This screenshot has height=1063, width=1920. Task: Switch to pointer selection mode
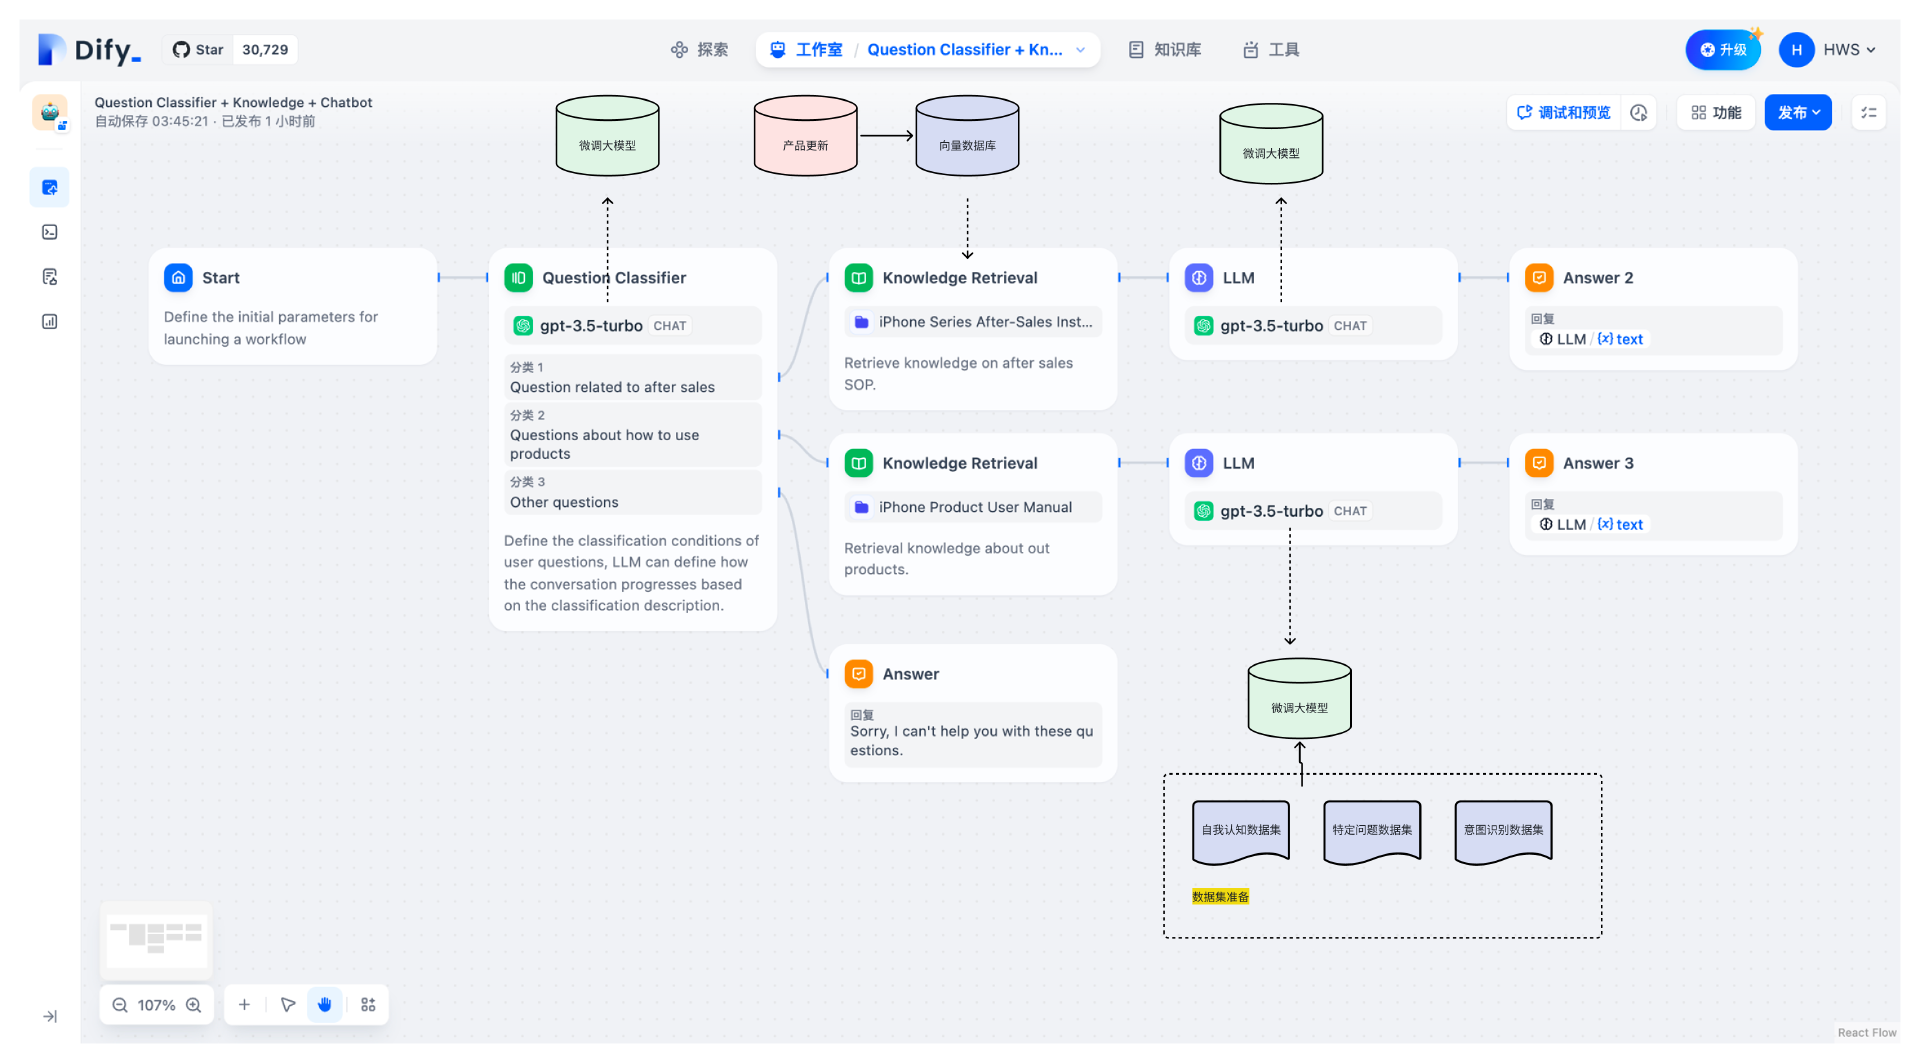(288, 1005)
